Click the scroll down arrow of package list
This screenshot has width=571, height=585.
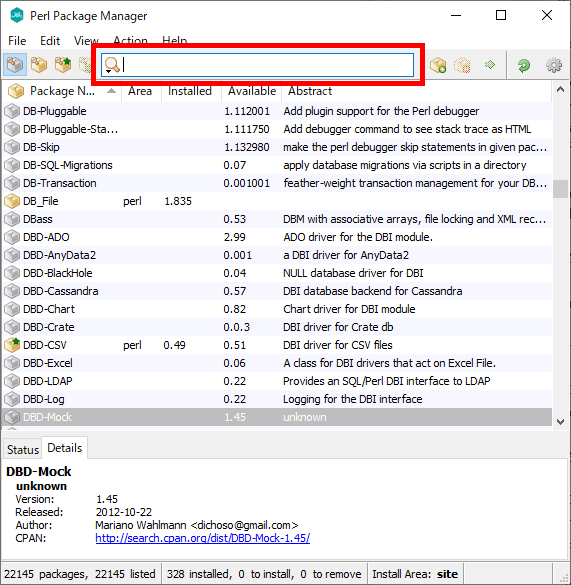coord(560,422)
